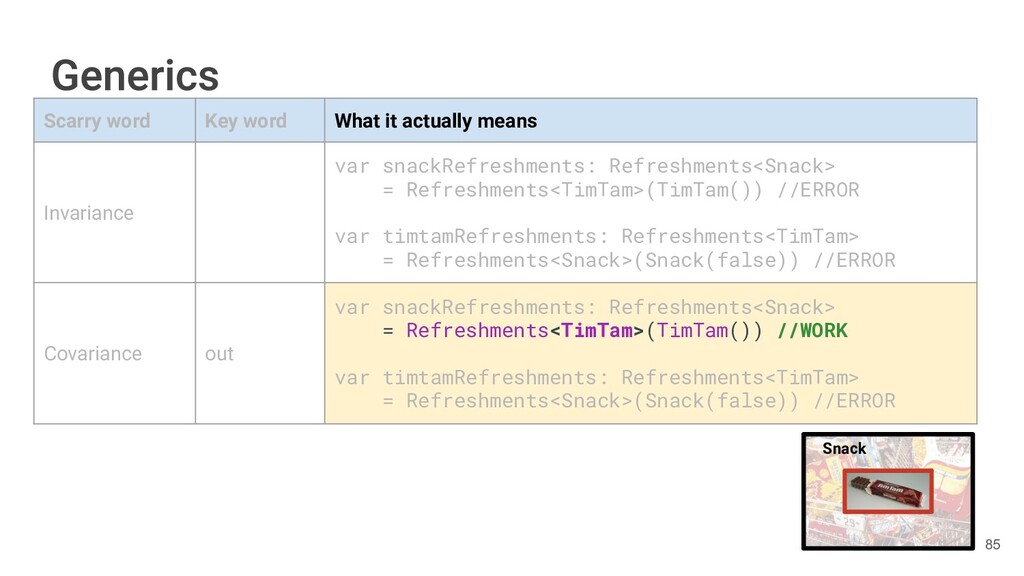
Task: Click the "Generics" slide title
Action: (x=135, y=75)
